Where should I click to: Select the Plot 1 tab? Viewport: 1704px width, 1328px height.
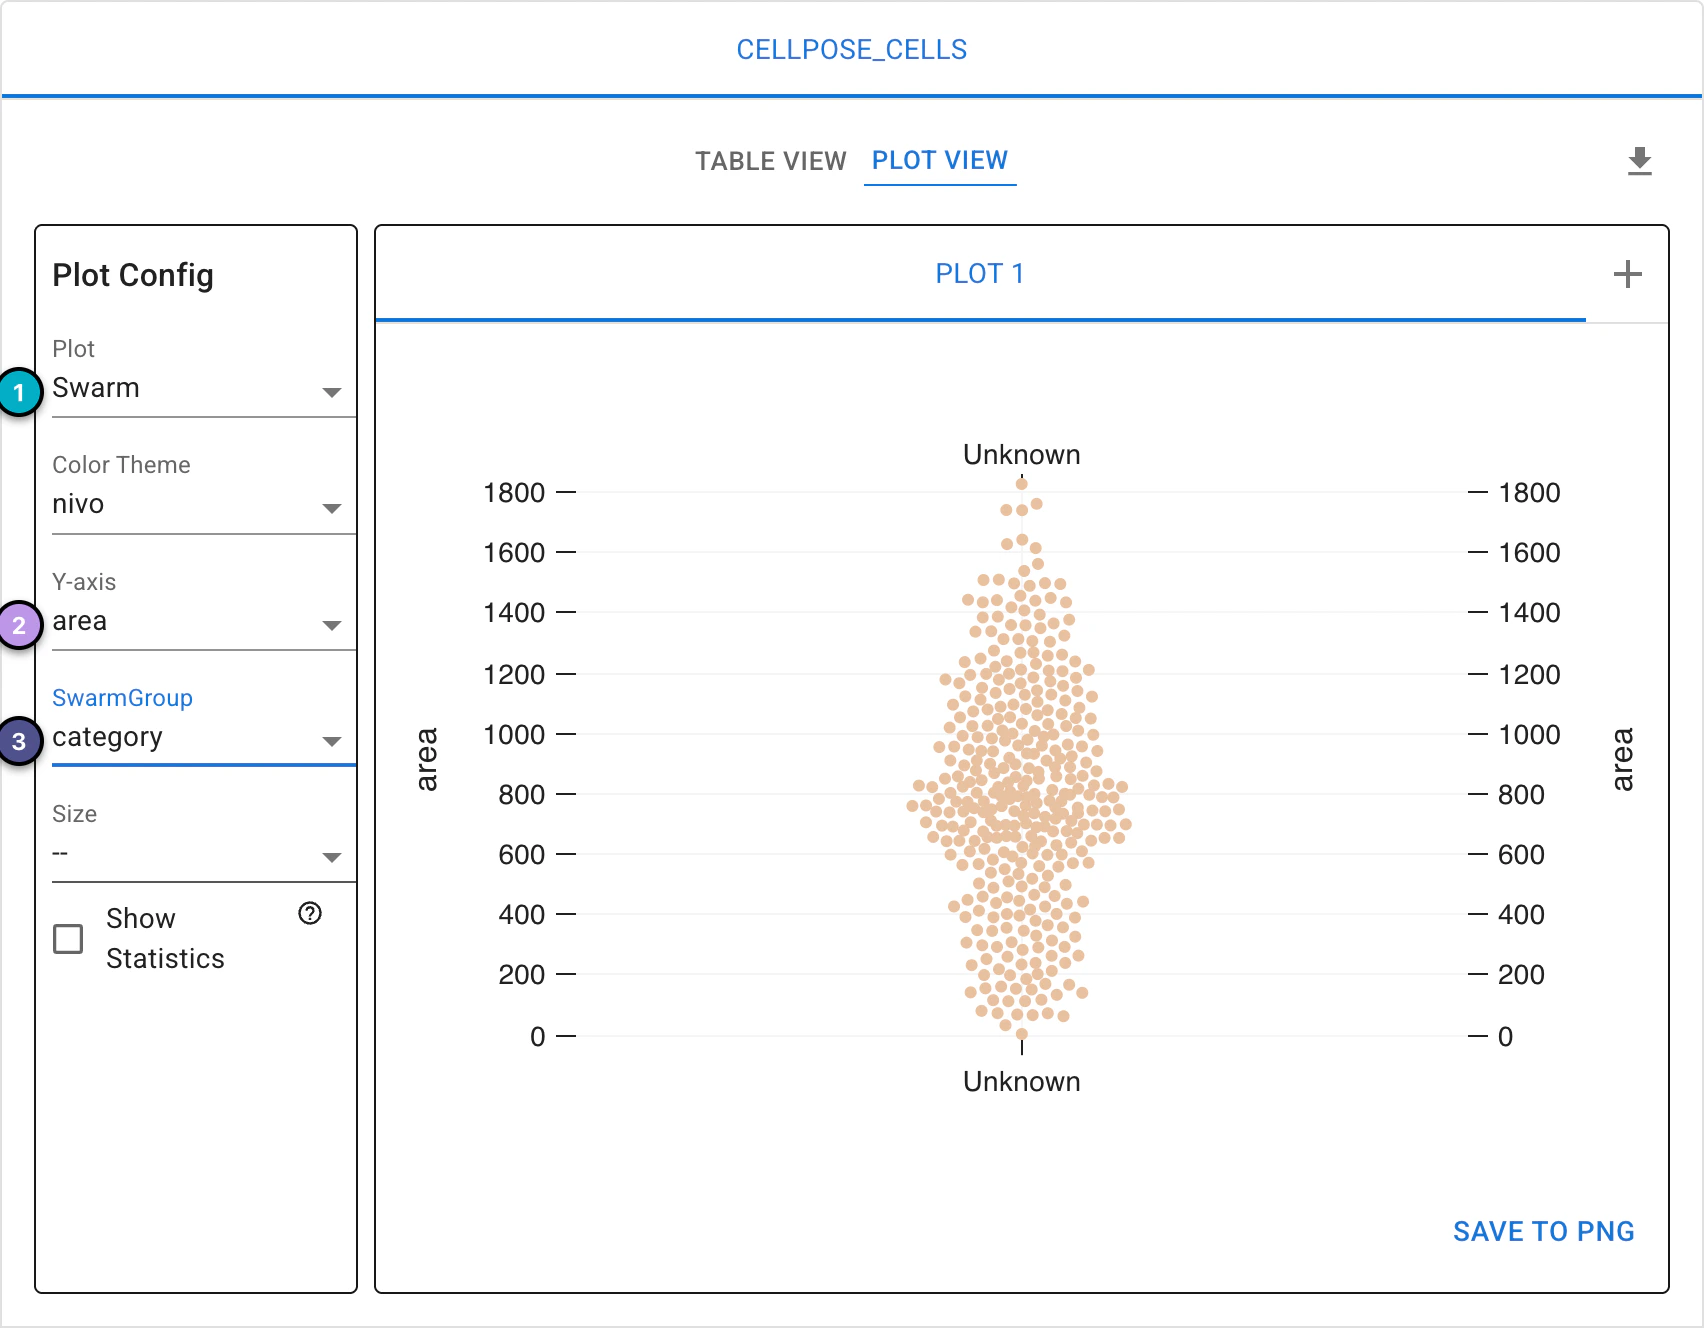[x=980, y=274]
